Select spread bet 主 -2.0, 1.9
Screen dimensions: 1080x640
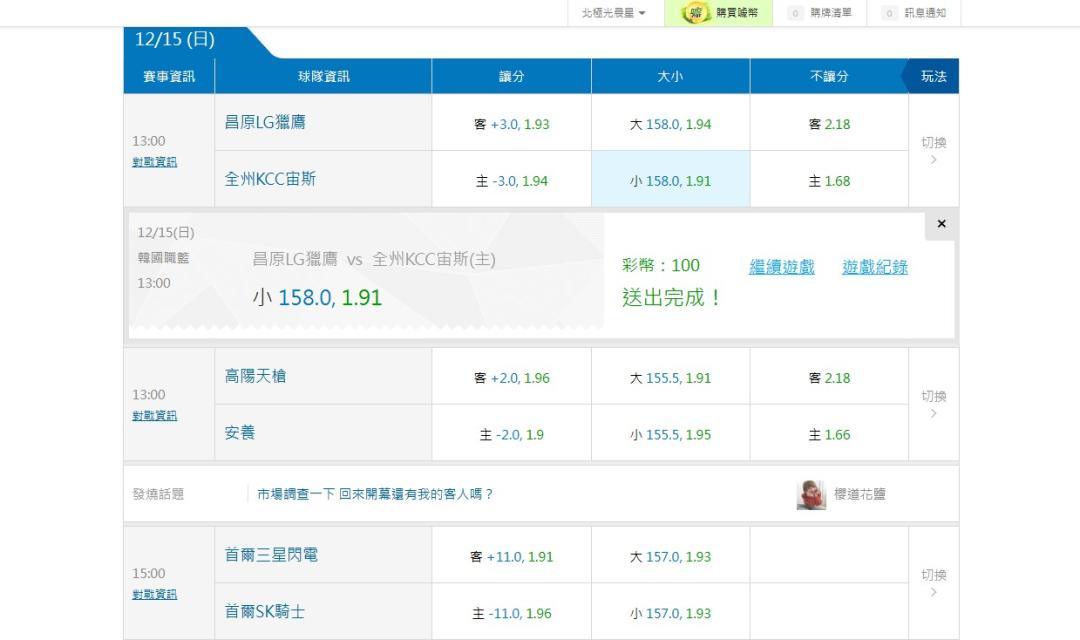[511, 434]
